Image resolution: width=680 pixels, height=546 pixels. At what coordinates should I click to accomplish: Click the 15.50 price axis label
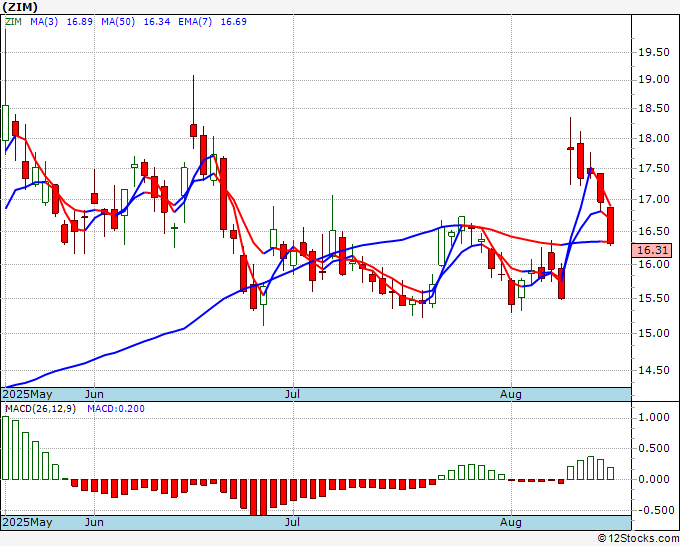click(x=654, y=298)
